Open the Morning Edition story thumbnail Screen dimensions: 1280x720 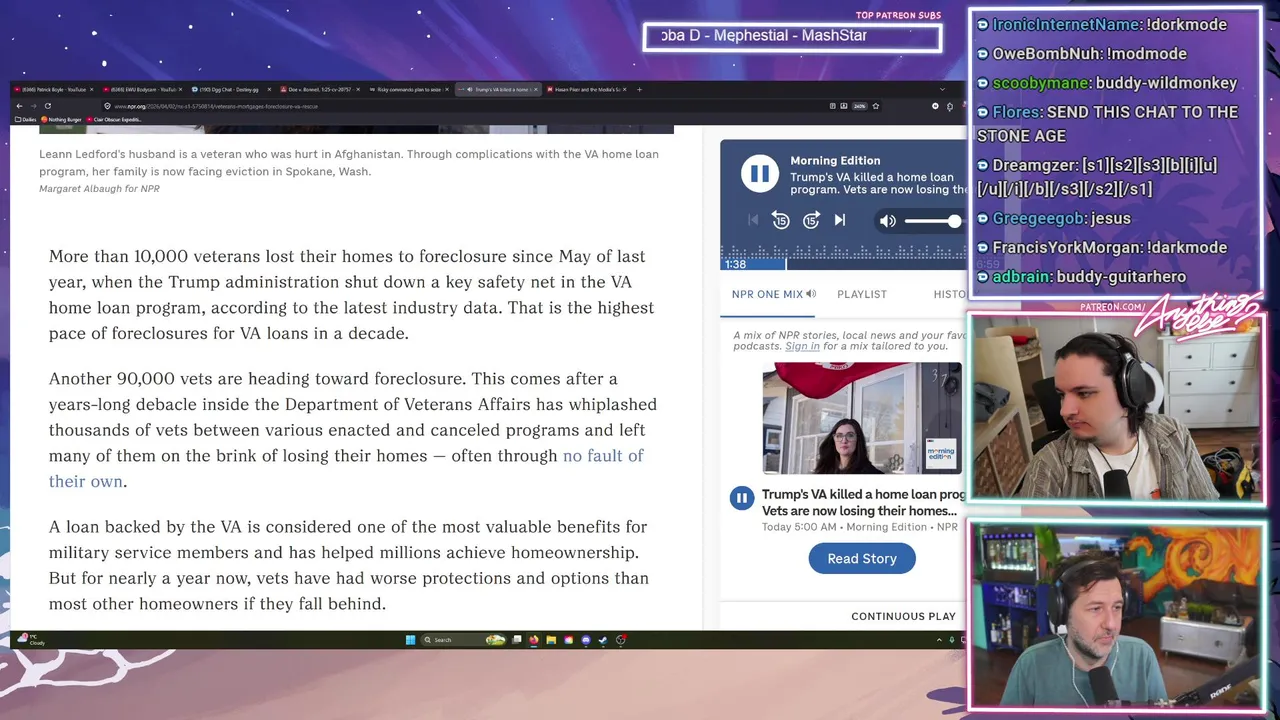(862, 418)
